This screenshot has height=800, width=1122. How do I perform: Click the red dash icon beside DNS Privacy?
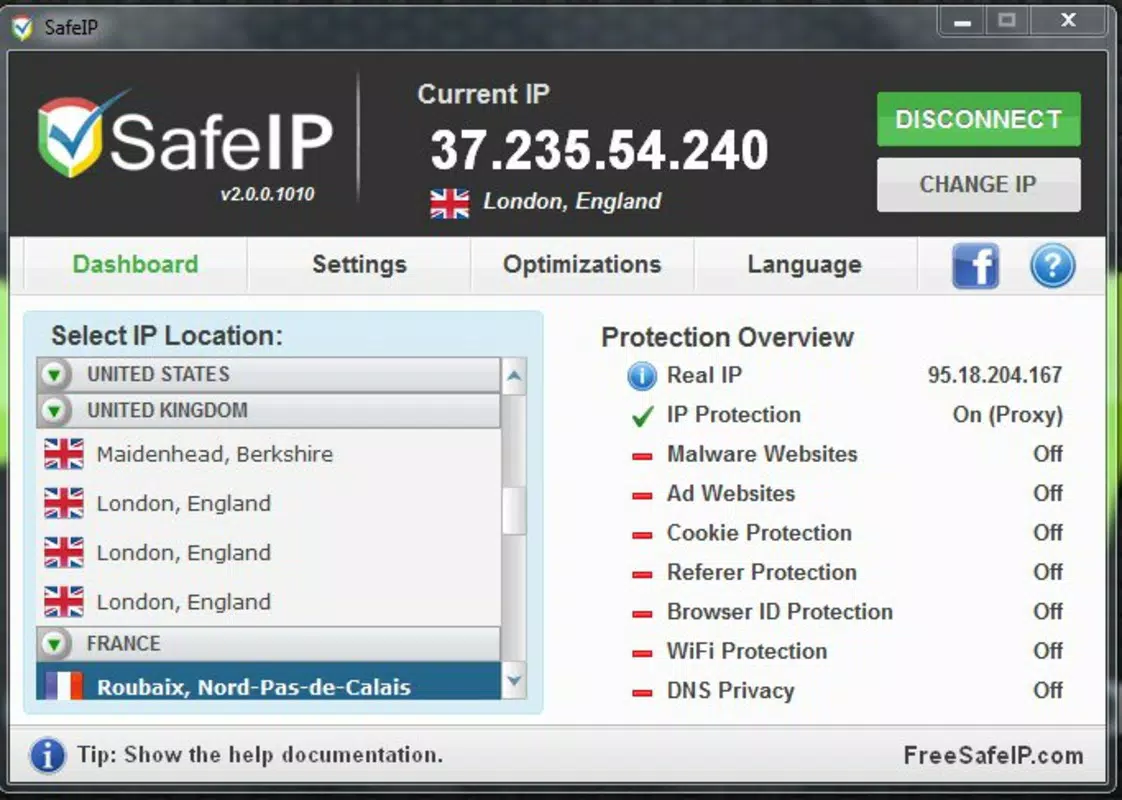coord(642,692)
